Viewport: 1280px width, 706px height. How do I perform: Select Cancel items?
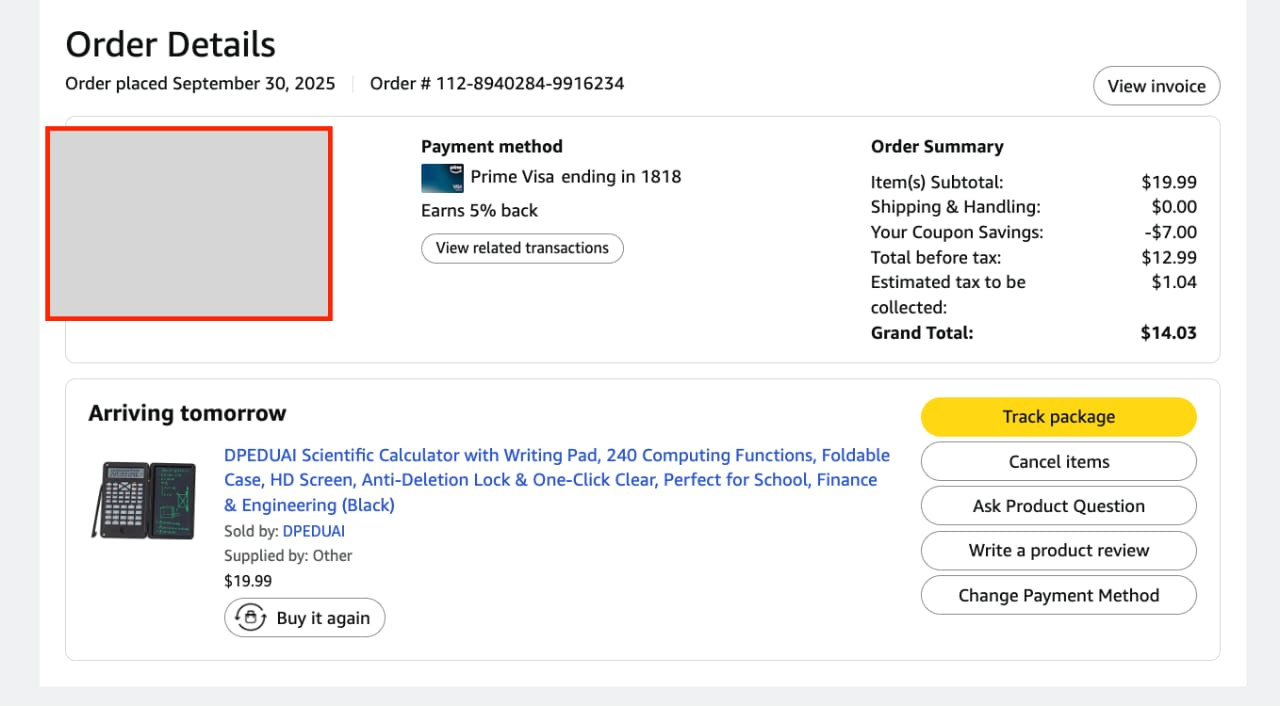point(1058,462)
